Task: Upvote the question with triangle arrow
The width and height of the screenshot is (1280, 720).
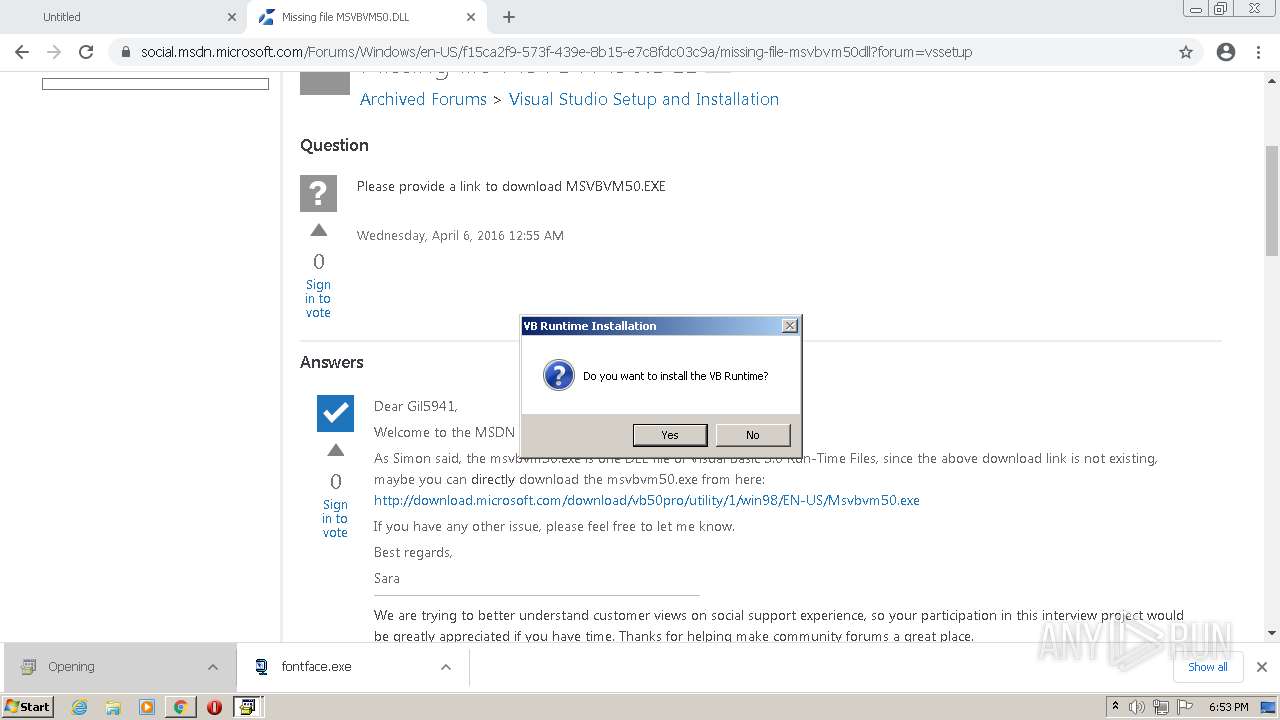Action: pyautogui.click(x=319, y=231)
